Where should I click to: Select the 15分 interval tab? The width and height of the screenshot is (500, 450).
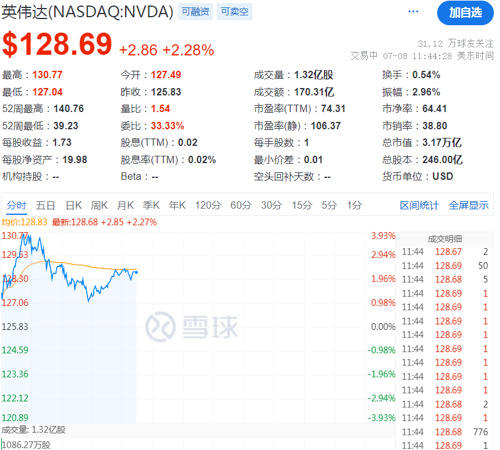[302, 205]
